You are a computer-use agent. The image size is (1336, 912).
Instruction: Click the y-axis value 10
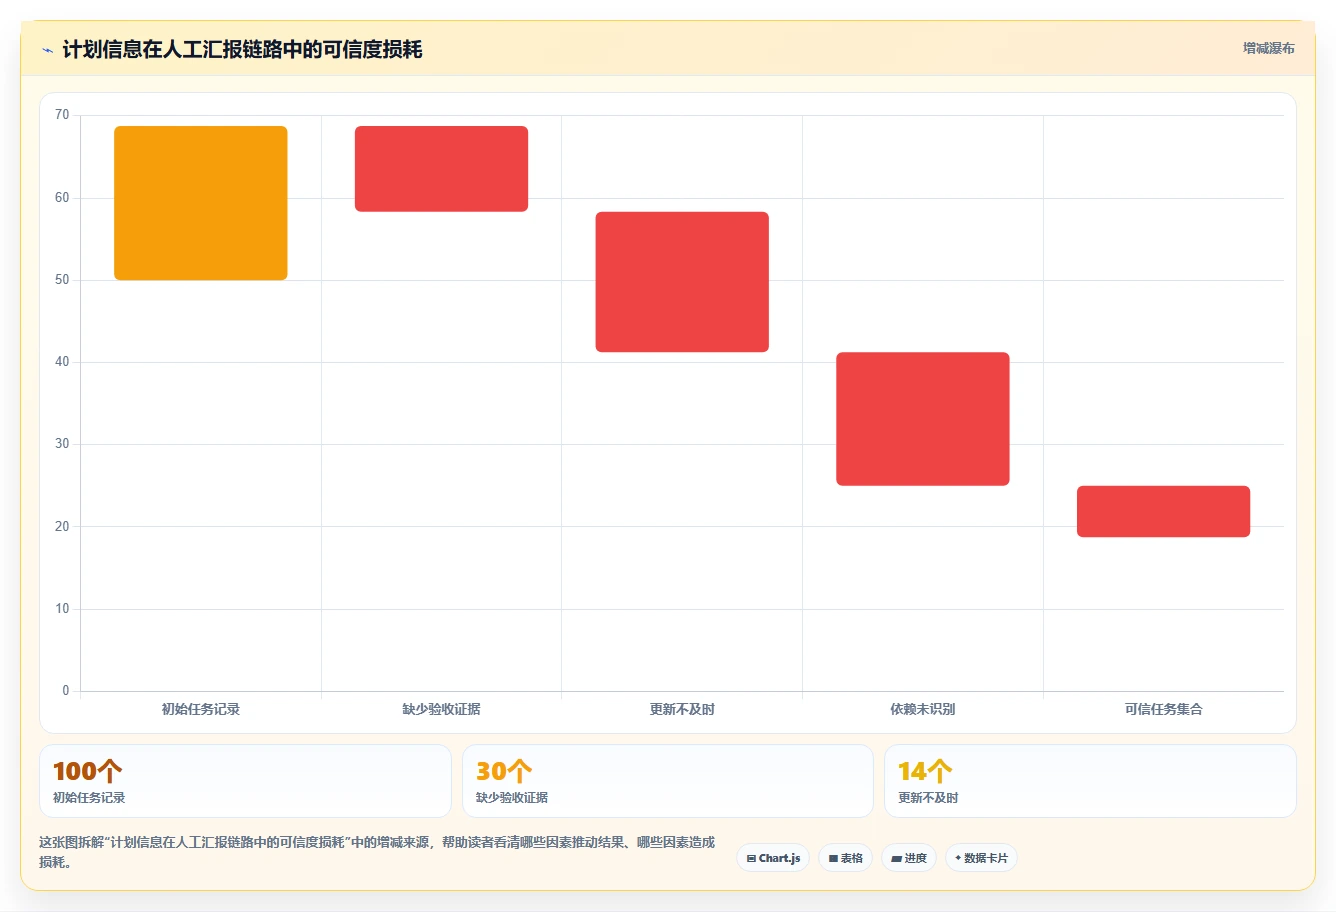[x=62, y=609]
